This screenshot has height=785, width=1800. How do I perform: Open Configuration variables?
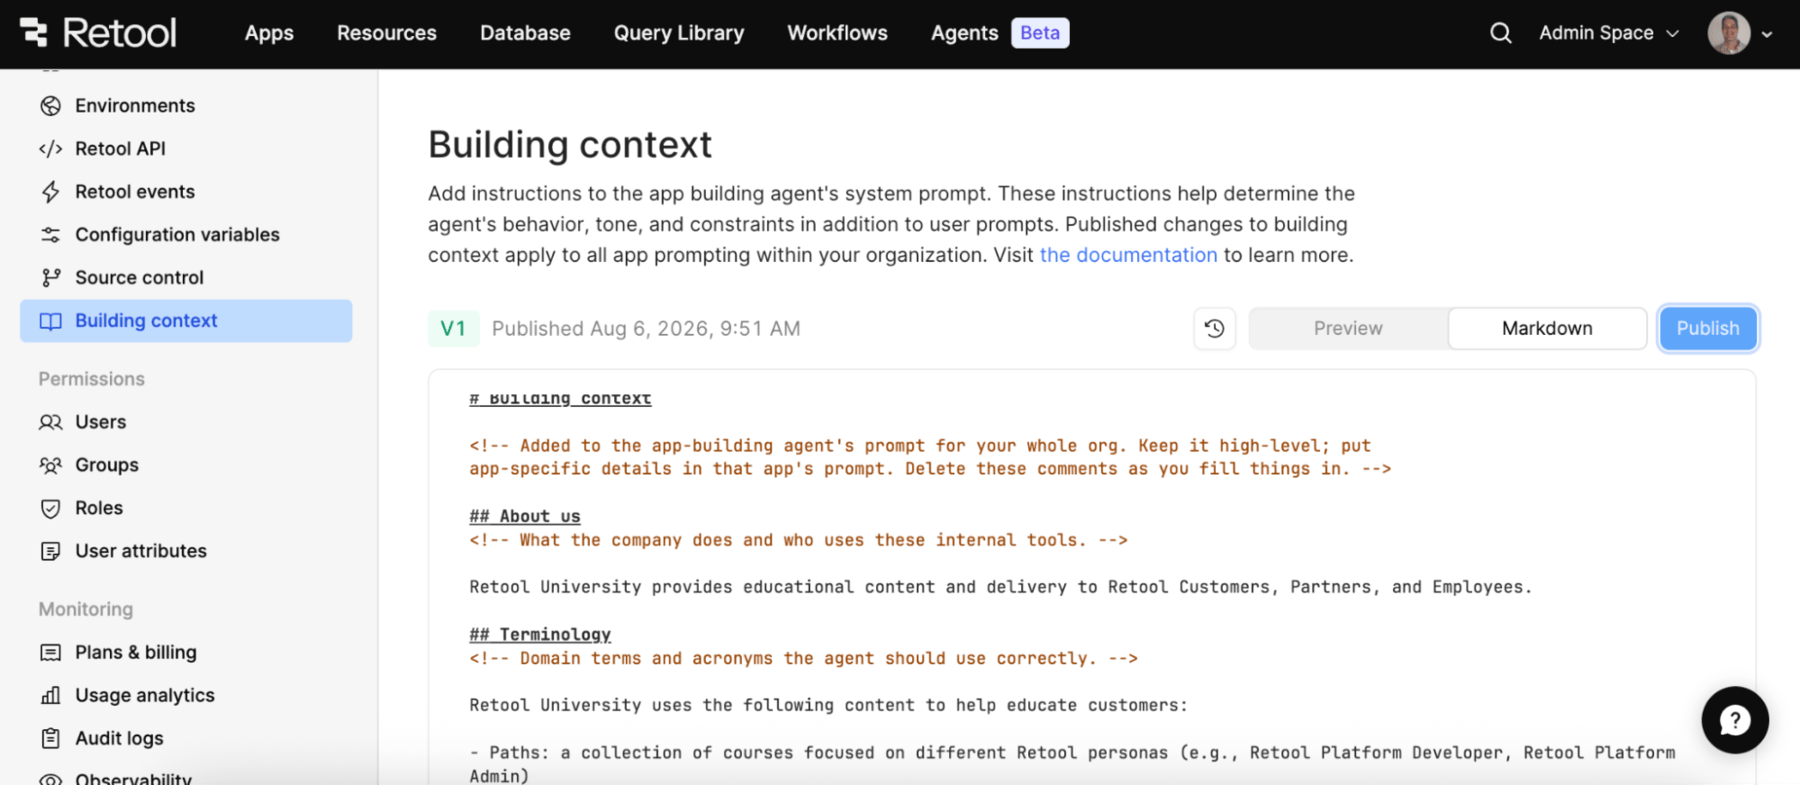(x=186, y=235)
